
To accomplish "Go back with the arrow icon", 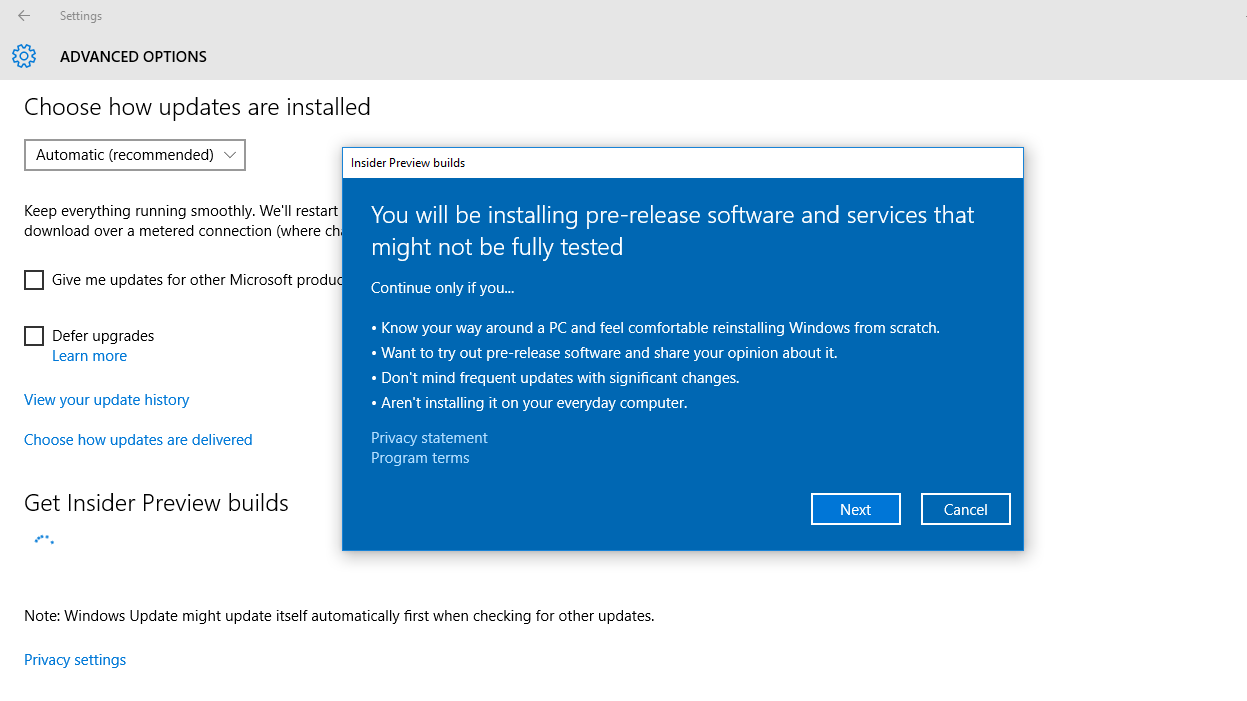I will tap(24, 16).
